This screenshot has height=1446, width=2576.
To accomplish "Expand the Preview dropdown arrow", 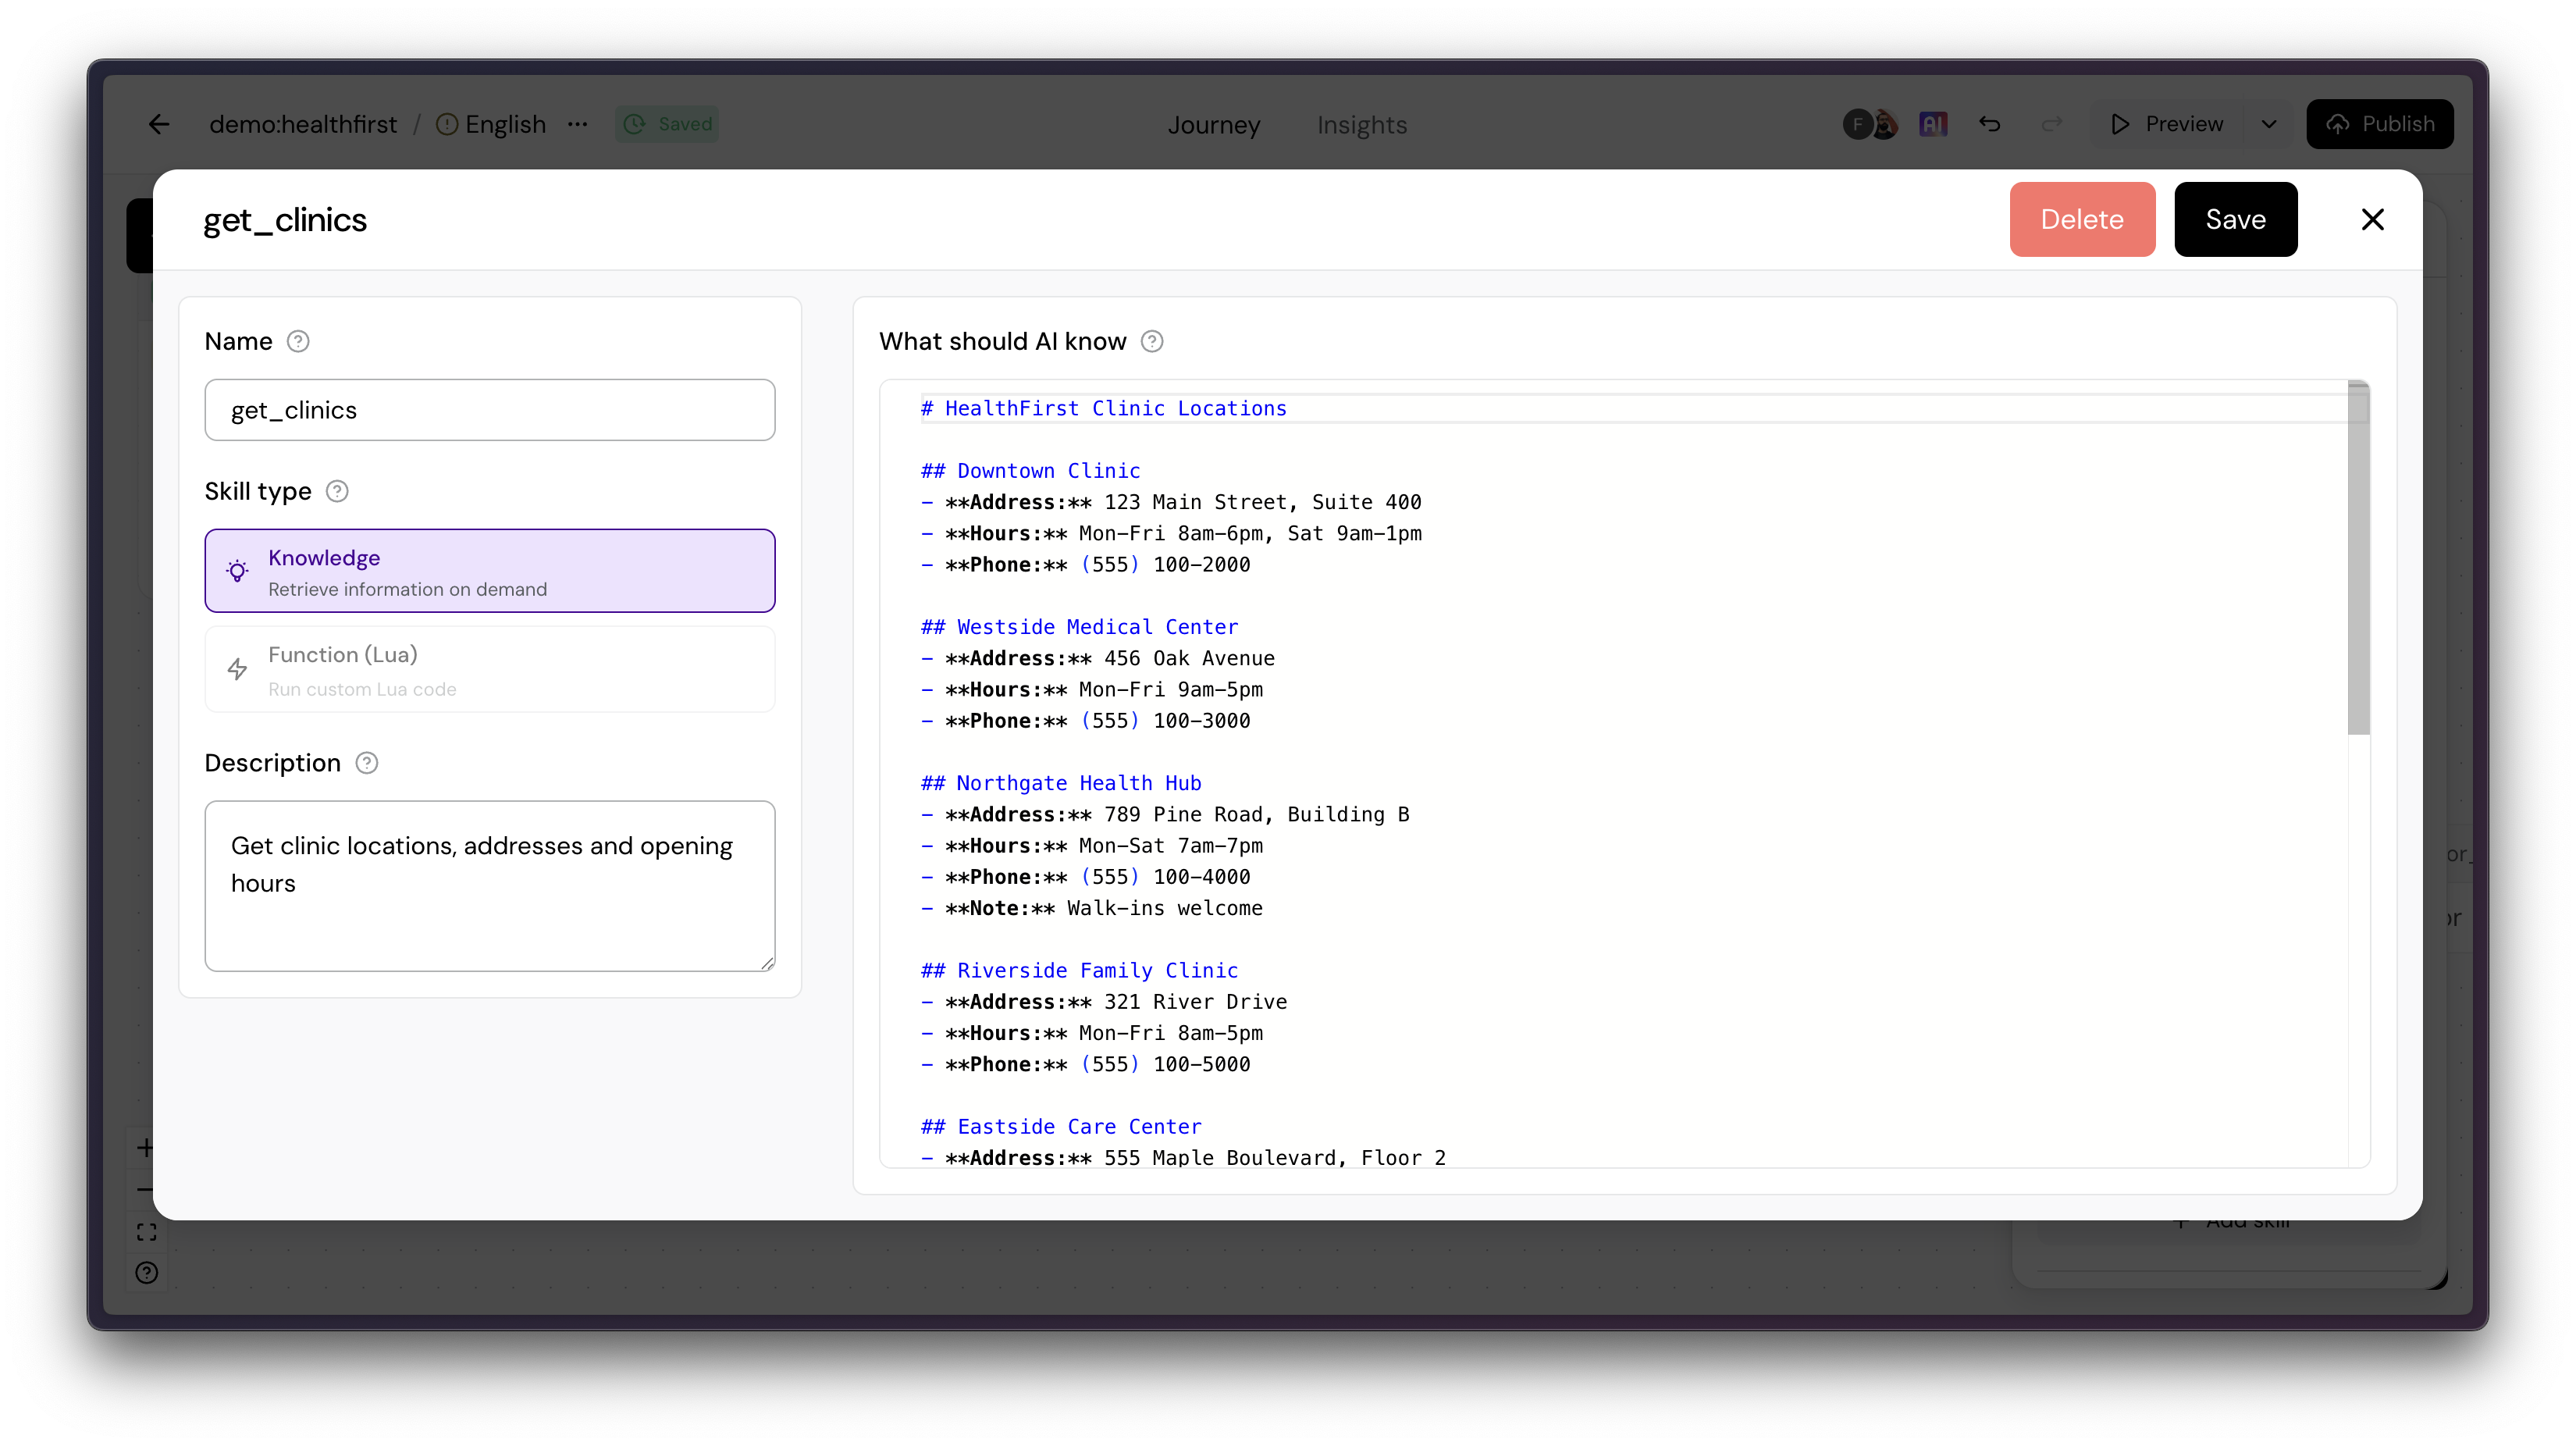I will pos(2269,124).
